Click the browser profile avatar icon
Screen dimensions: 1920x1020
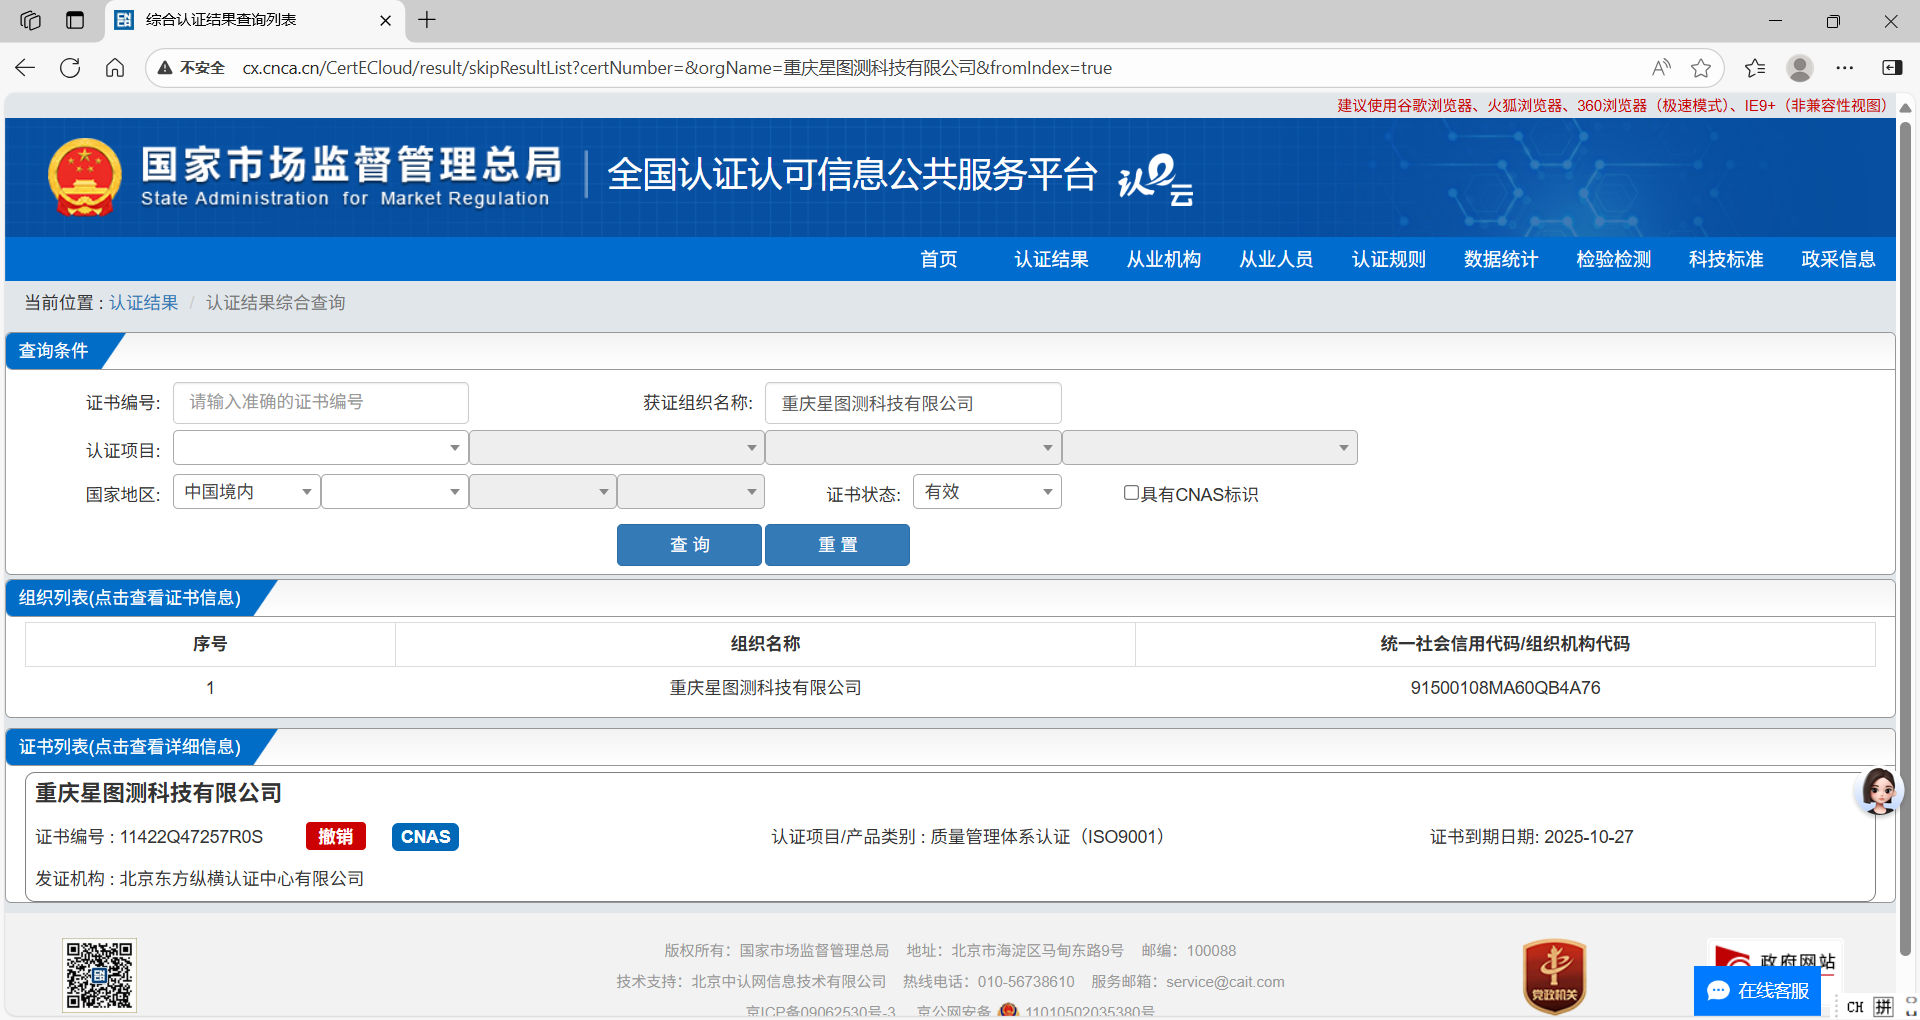[1800, 68]
